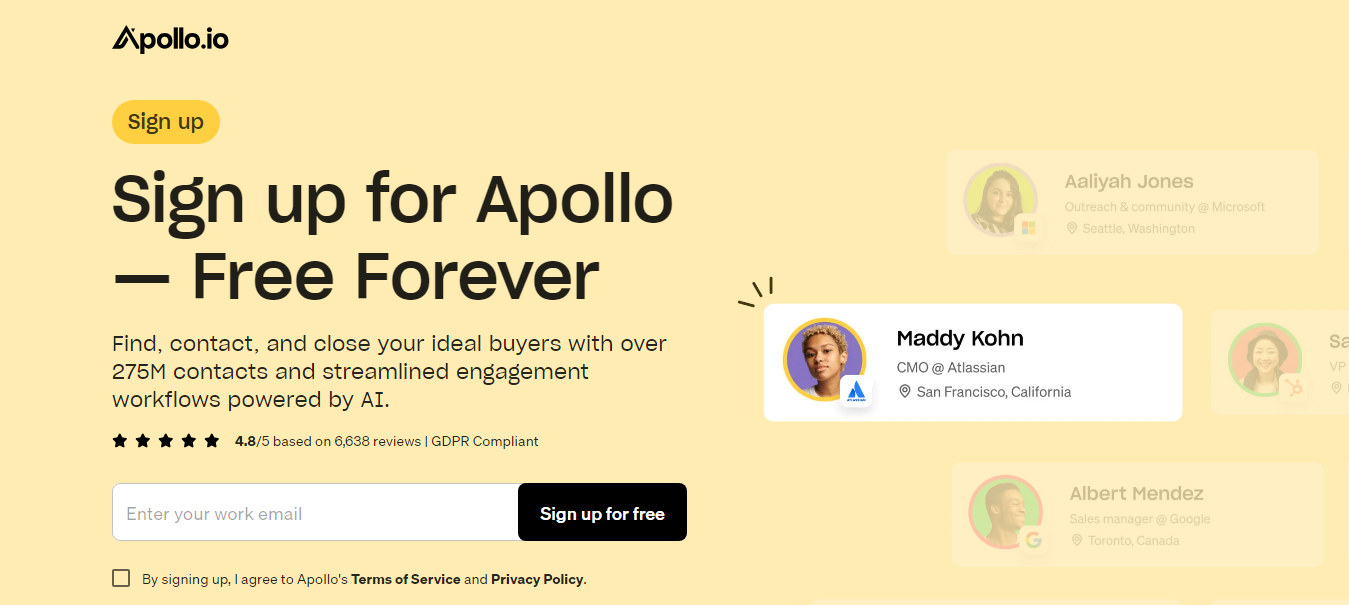This screenshot has height=605, width=1349.
Task: Click Albert Mendez's profile photo
Action: [x=1006, y=514]
